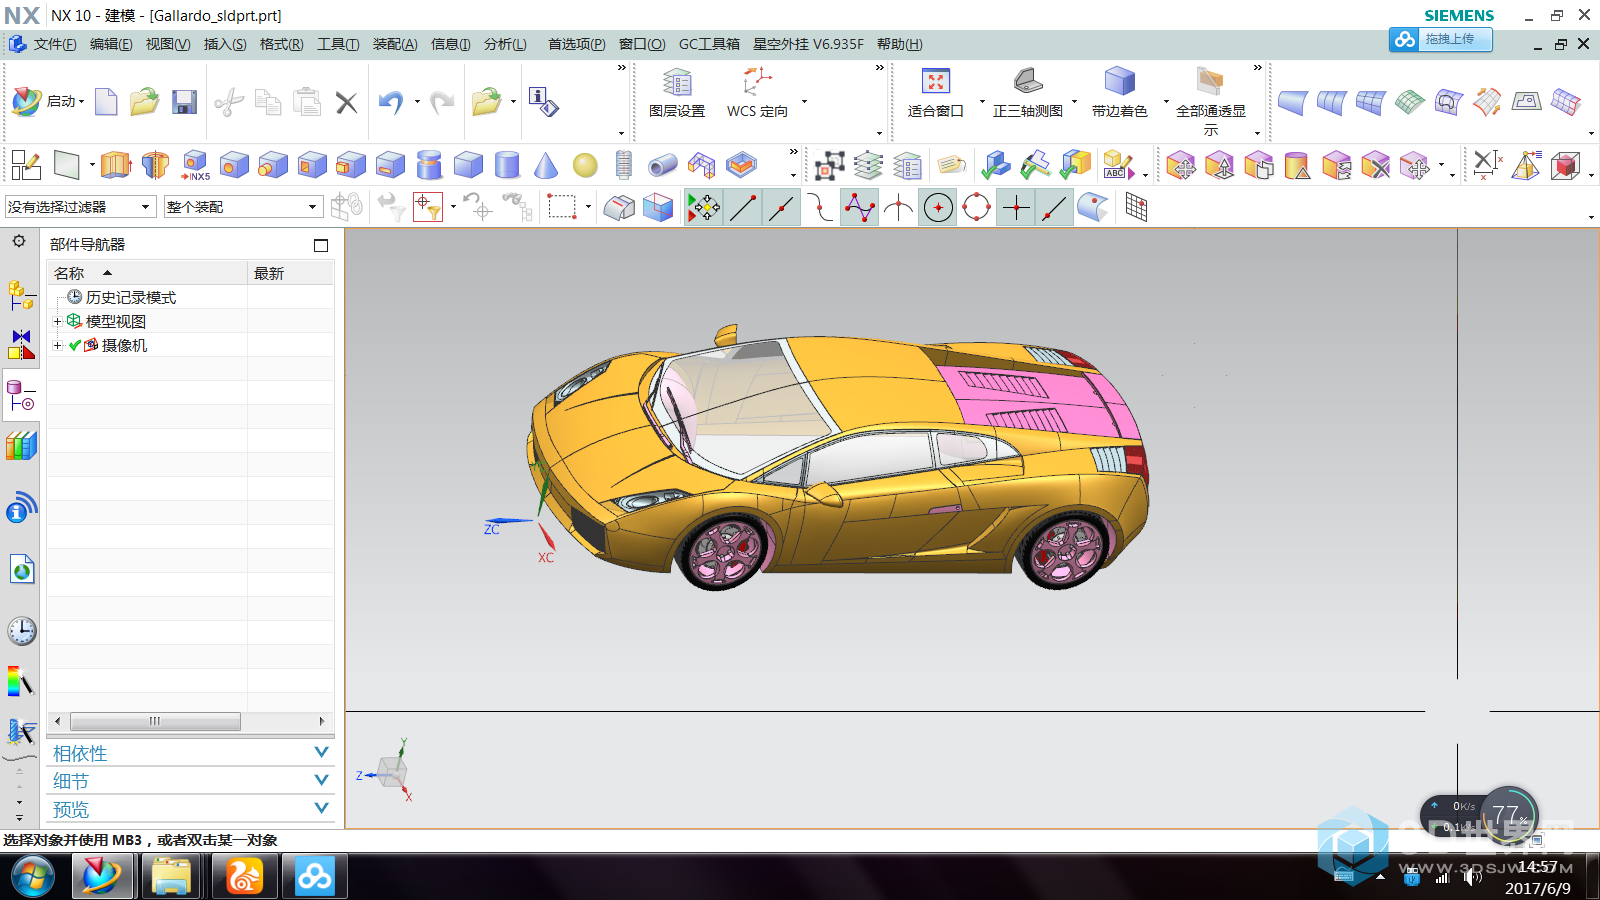Viewport: 1600px width, 900px height.
Task: Toggle End Point snap option
Action: (x=743, y=207)
